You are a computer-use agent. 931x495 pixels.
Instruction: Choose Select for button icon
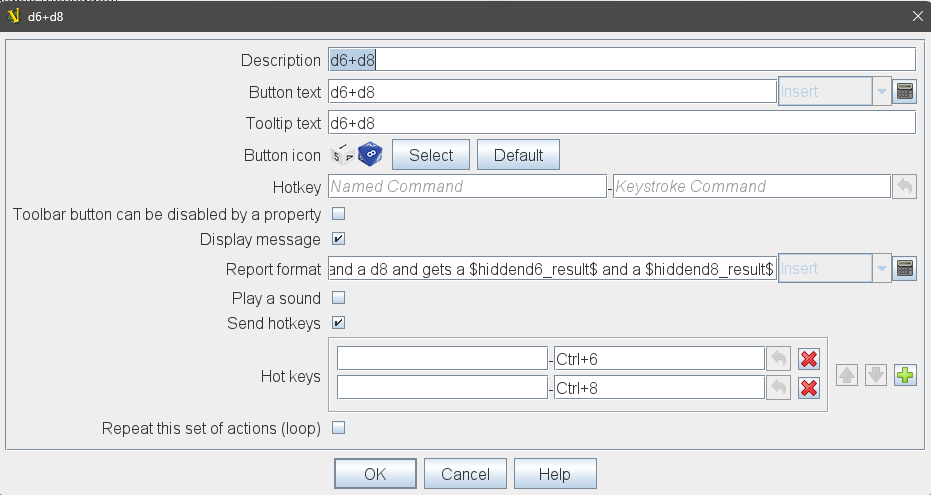[x=431, y=155]
